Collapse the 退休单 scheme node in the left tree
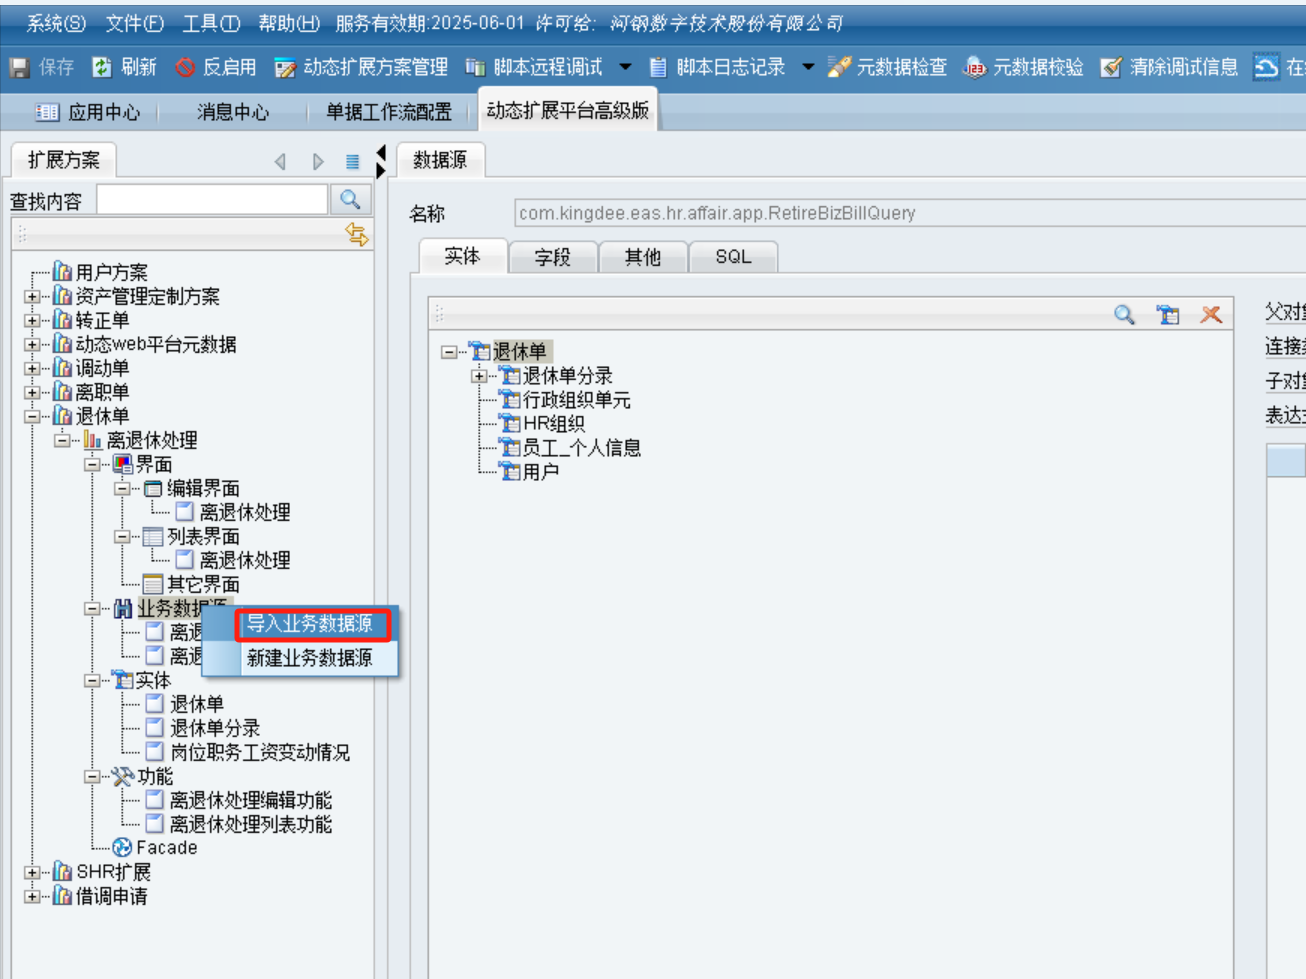The width and height of the screenshot is (1306, 979). coord(32,417)
